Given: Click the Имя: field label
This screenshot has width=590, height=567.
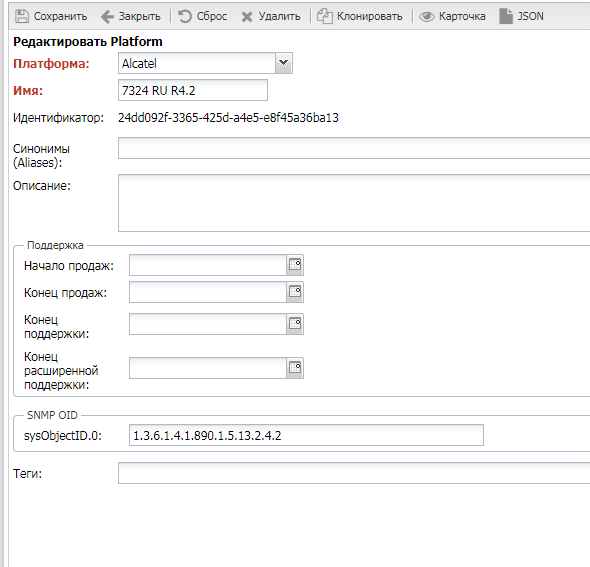Looking at the screenshot, I should 28,91.
